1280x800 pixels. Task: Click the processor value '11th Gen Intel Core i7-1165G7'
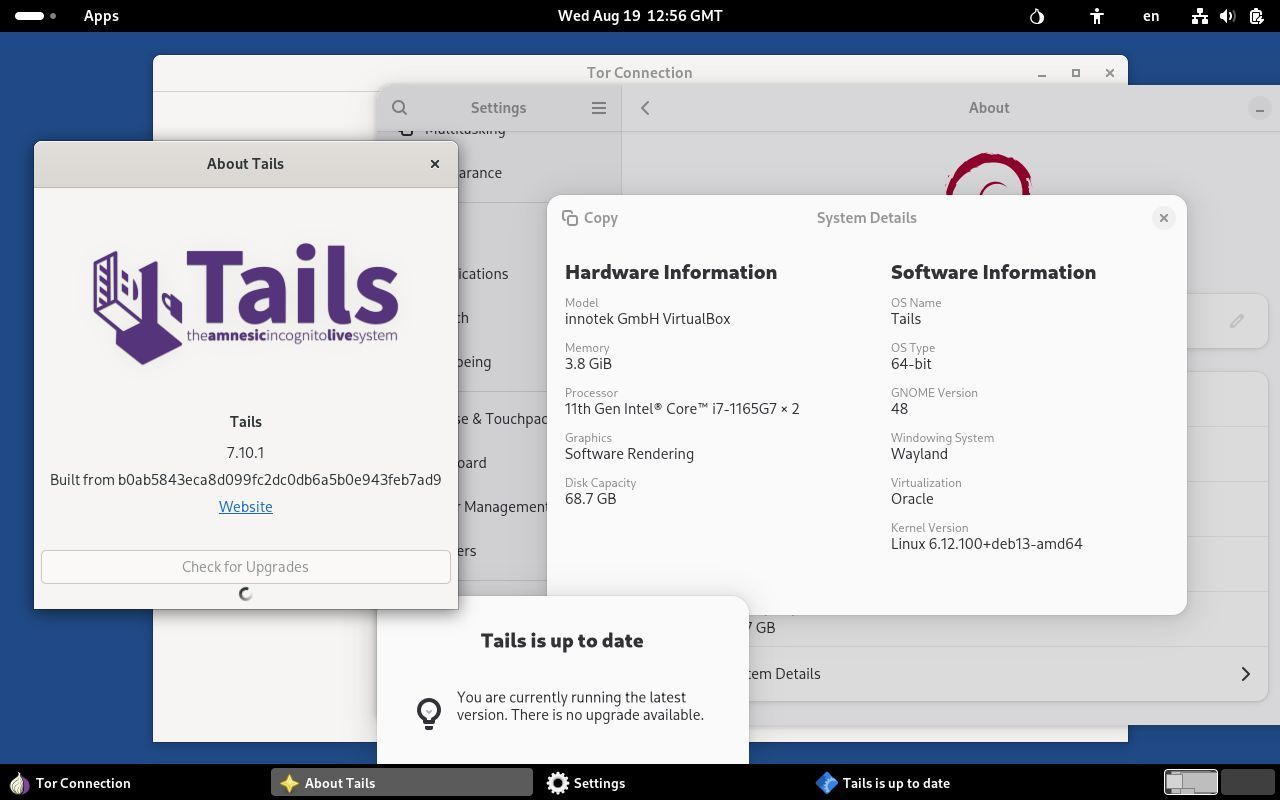pos(682,409)
